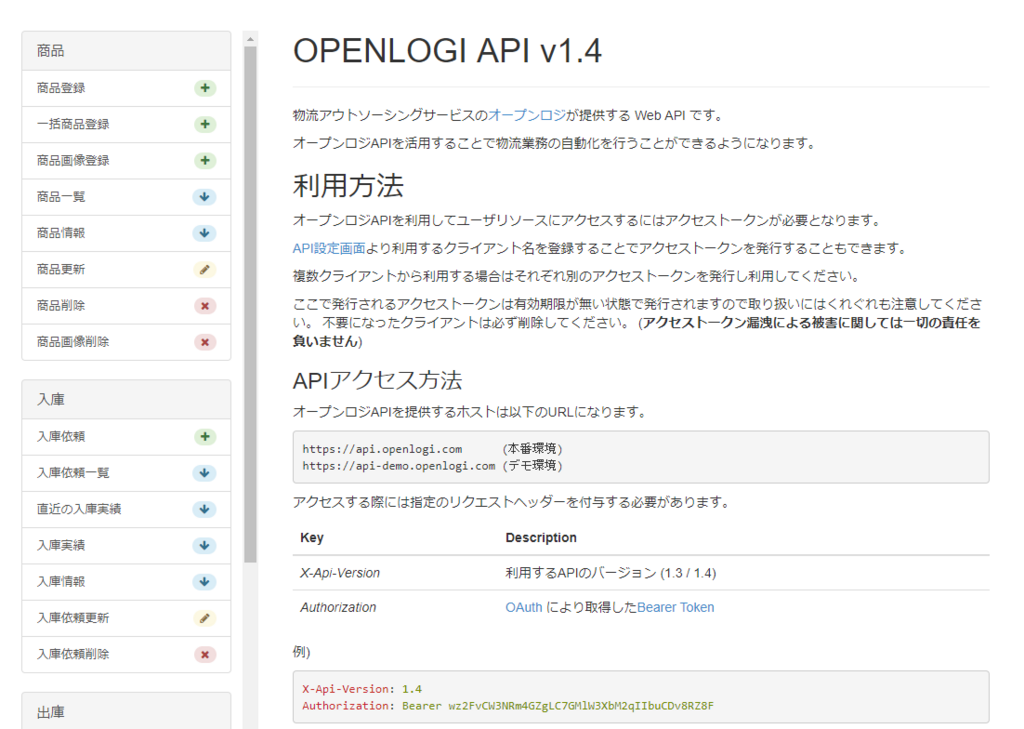Click the blue arrow badge for 入庫実績
1024x729 pixels.
[204, 545]
